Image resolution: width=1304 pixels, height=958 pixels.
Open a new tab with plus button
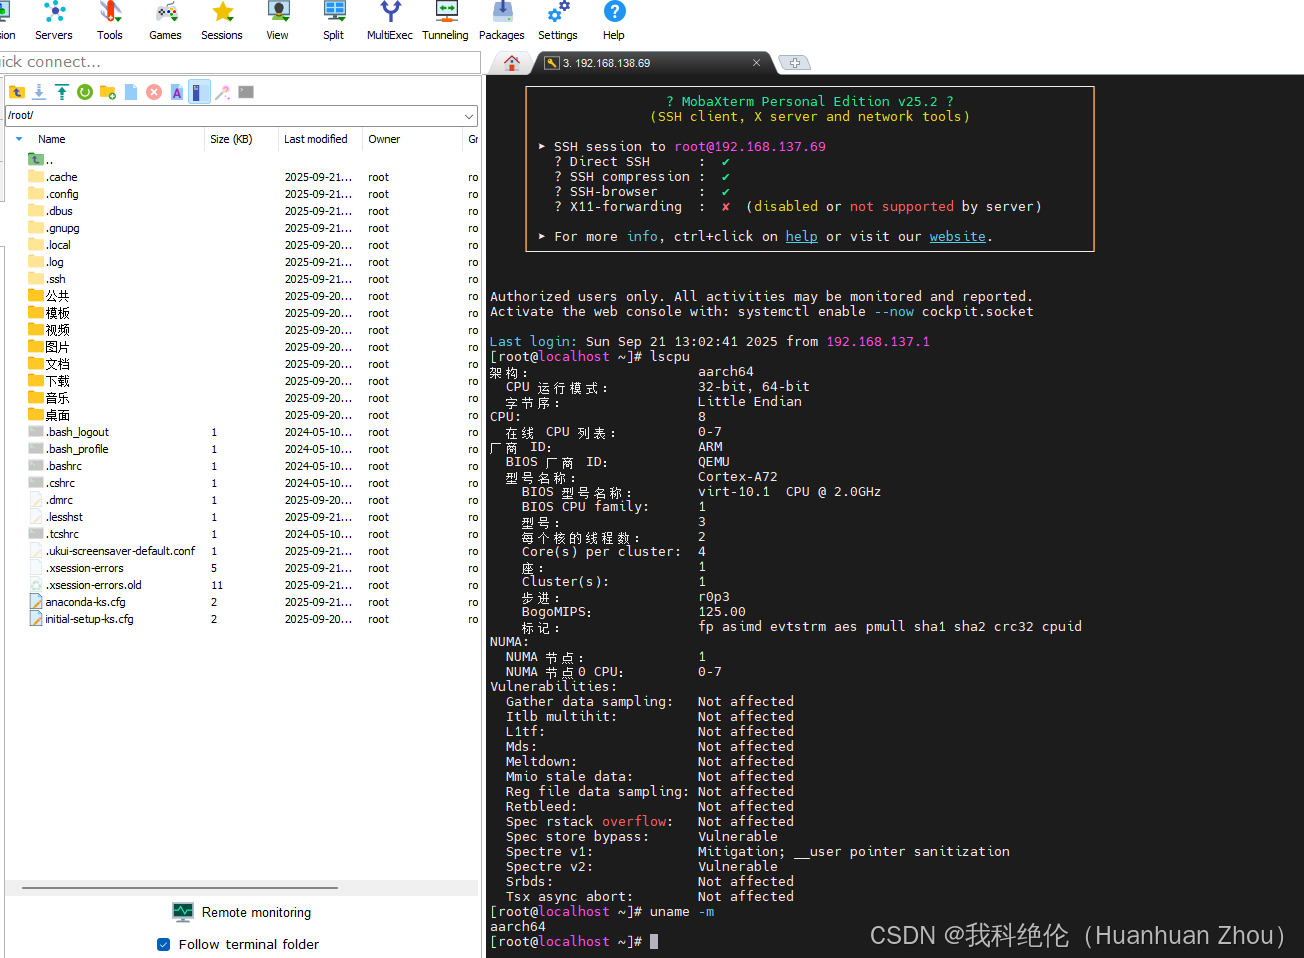coord(794,63)
